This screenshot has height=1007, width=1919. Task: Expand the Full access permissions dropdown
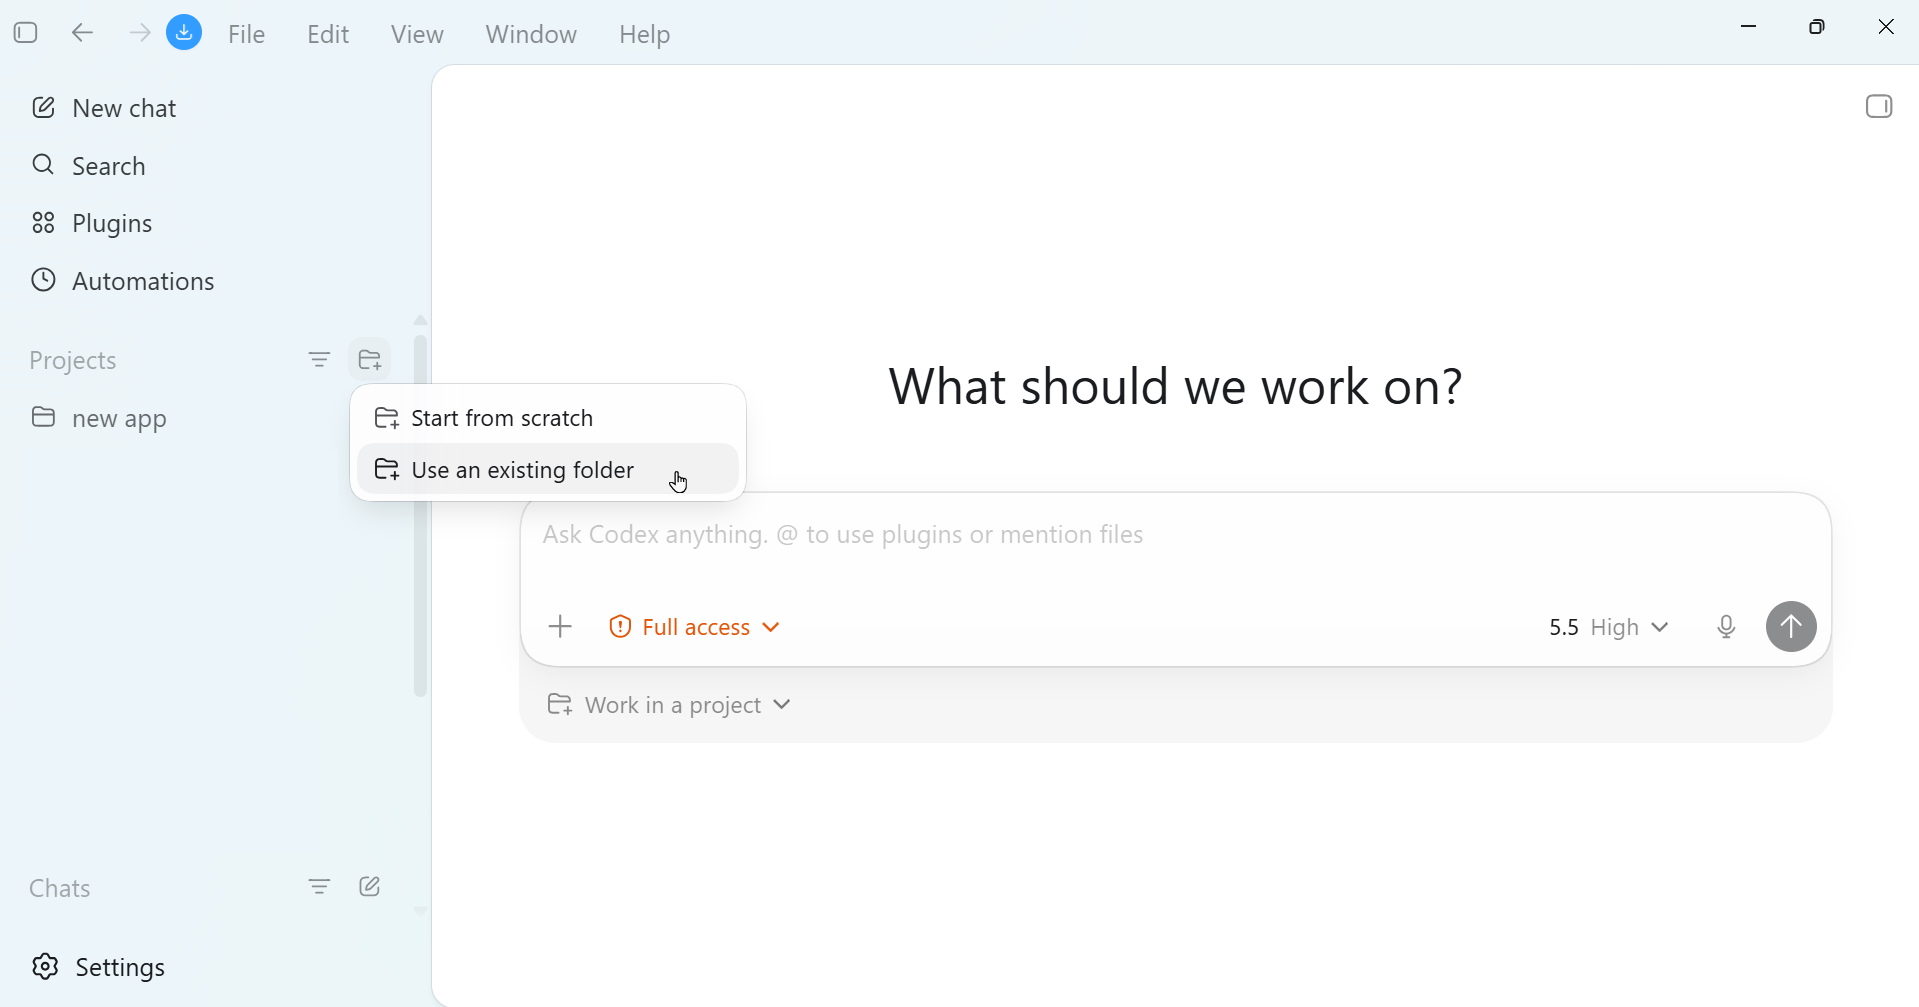[694, 628]
